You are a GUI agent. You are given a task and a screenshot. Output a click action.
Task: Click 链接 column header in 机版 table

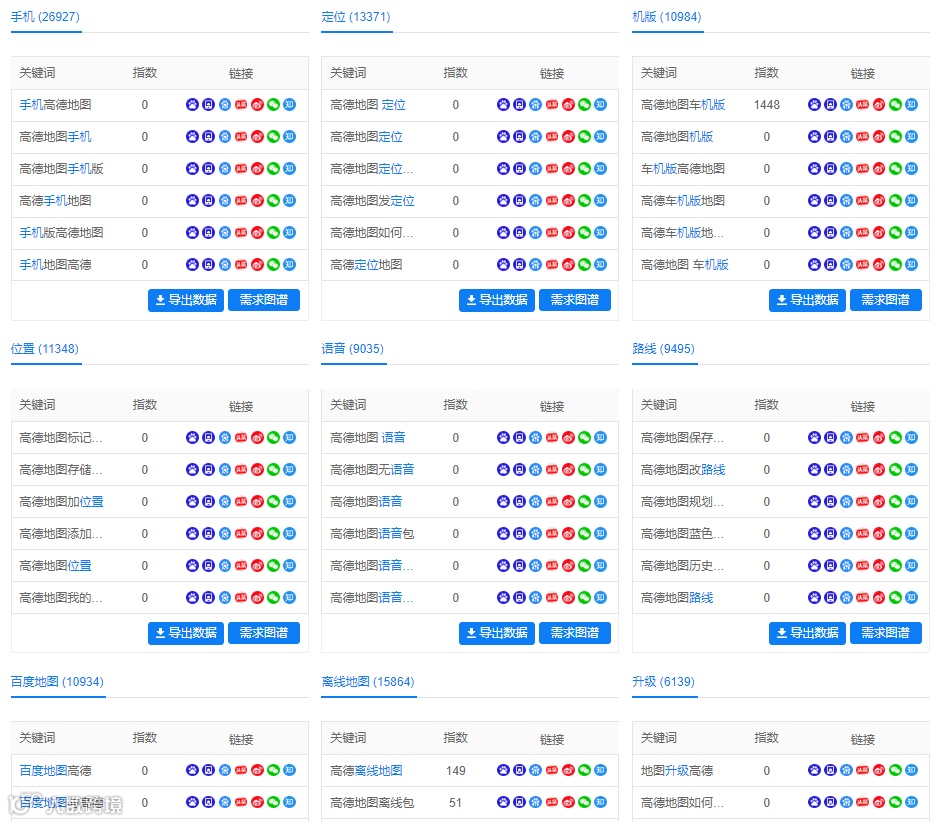(863, 73)
